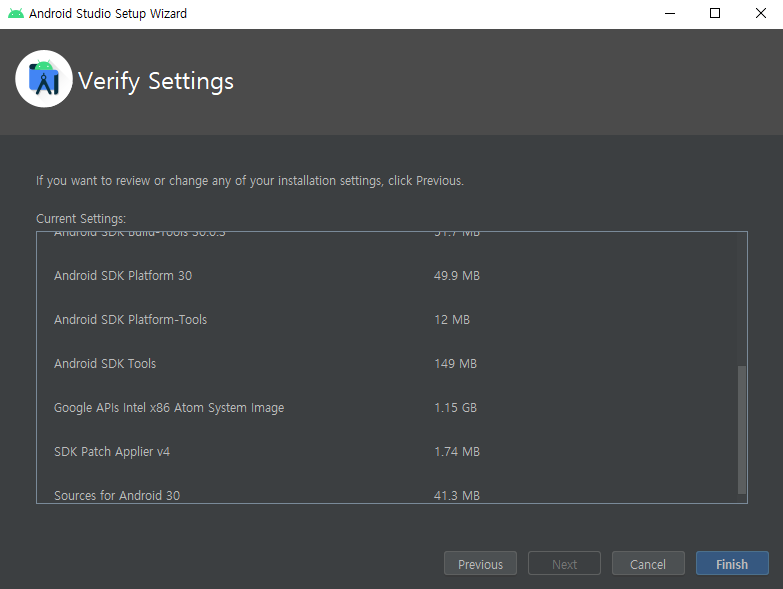
Task: Close the Setup Wizard window
Action: tap(761, 13)
